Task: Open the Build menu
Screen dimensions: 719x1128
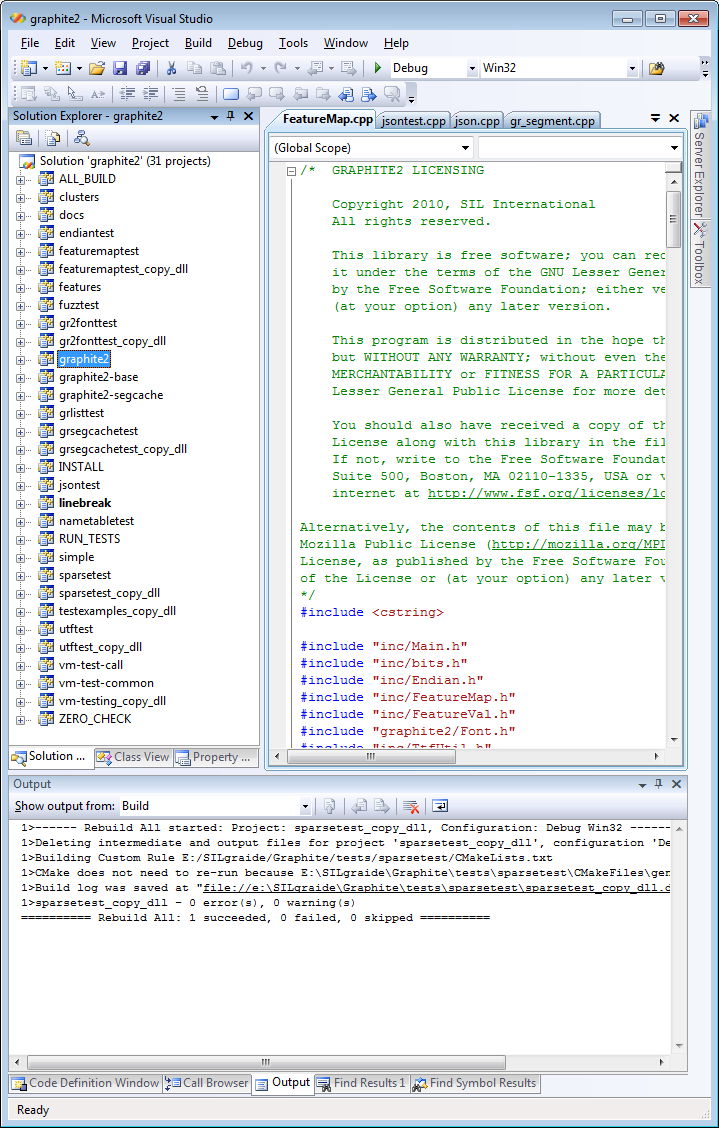Action: point(198,43)
